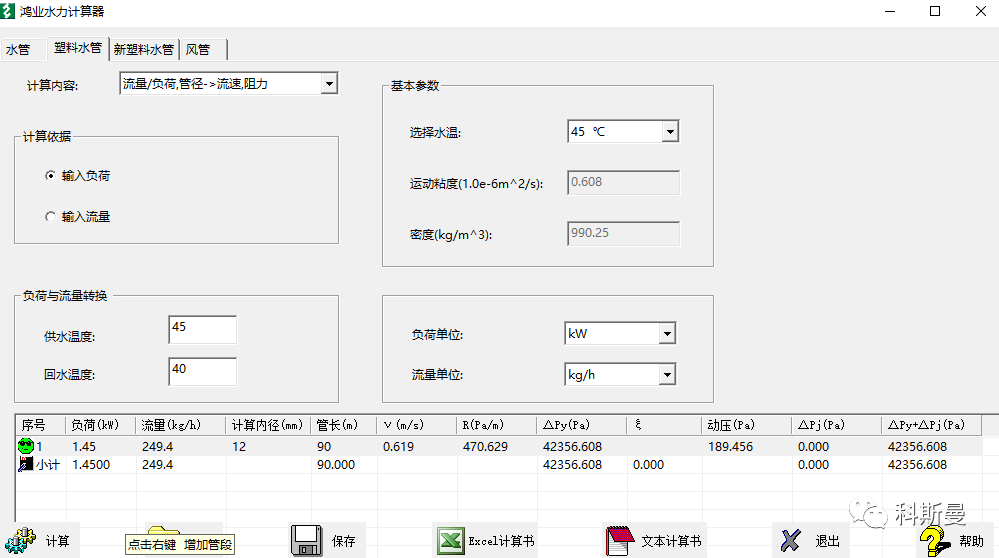Screen dimensions: 999x558
Task: Open 帮助 question mark icon
Action: click(933, 540)
